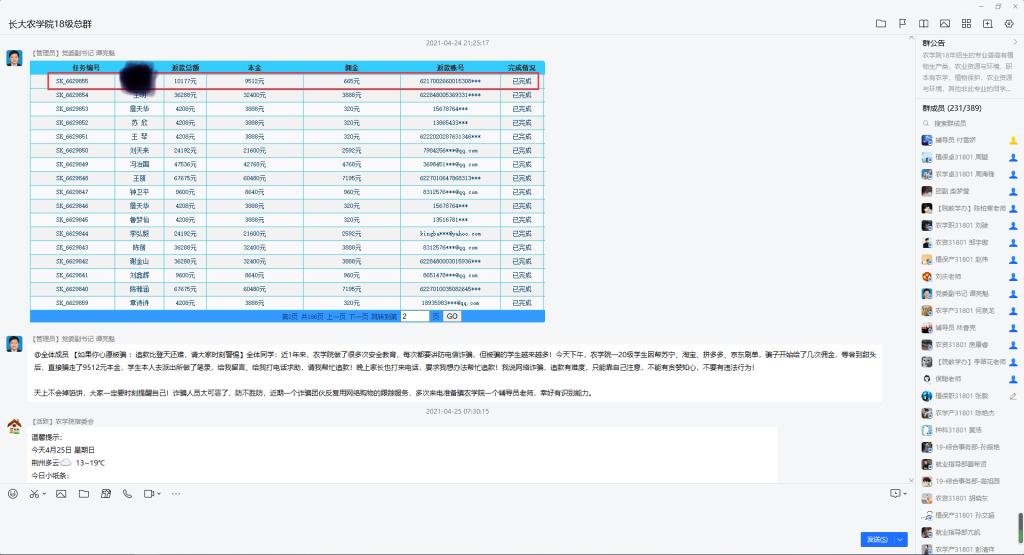Start a voice call with phone icon

127,493
